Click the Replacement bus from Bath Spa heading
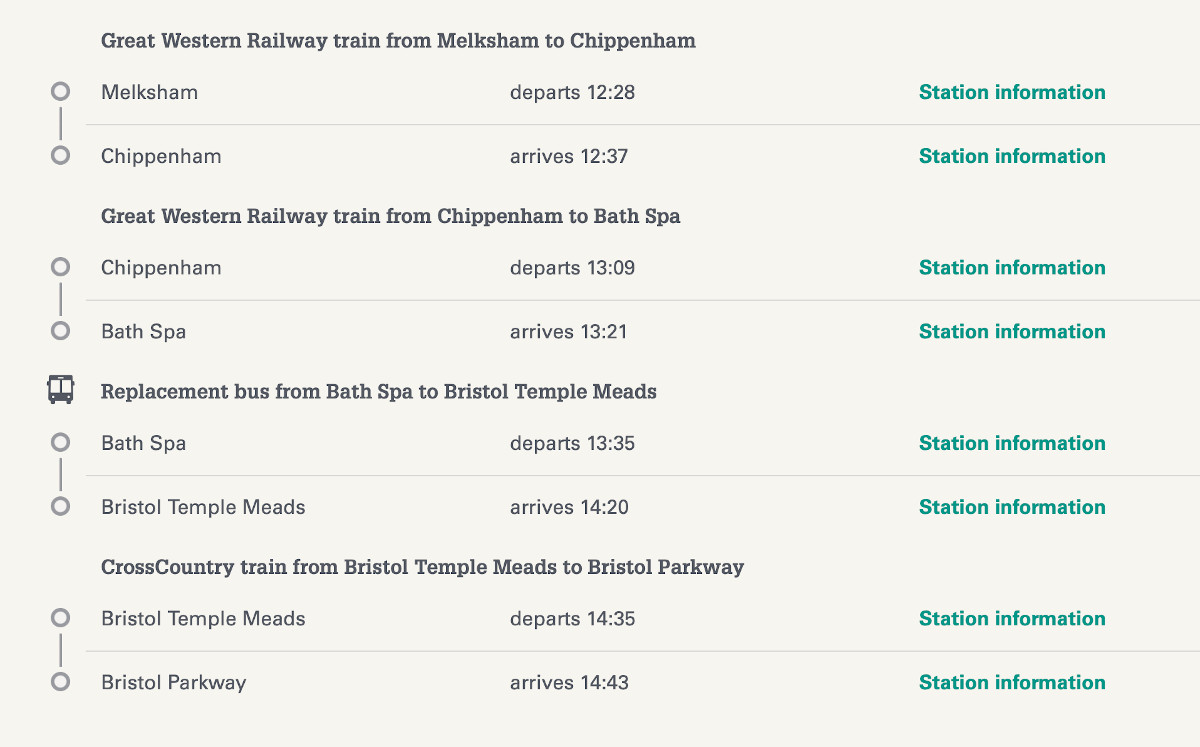 click(x=379, y=391)
